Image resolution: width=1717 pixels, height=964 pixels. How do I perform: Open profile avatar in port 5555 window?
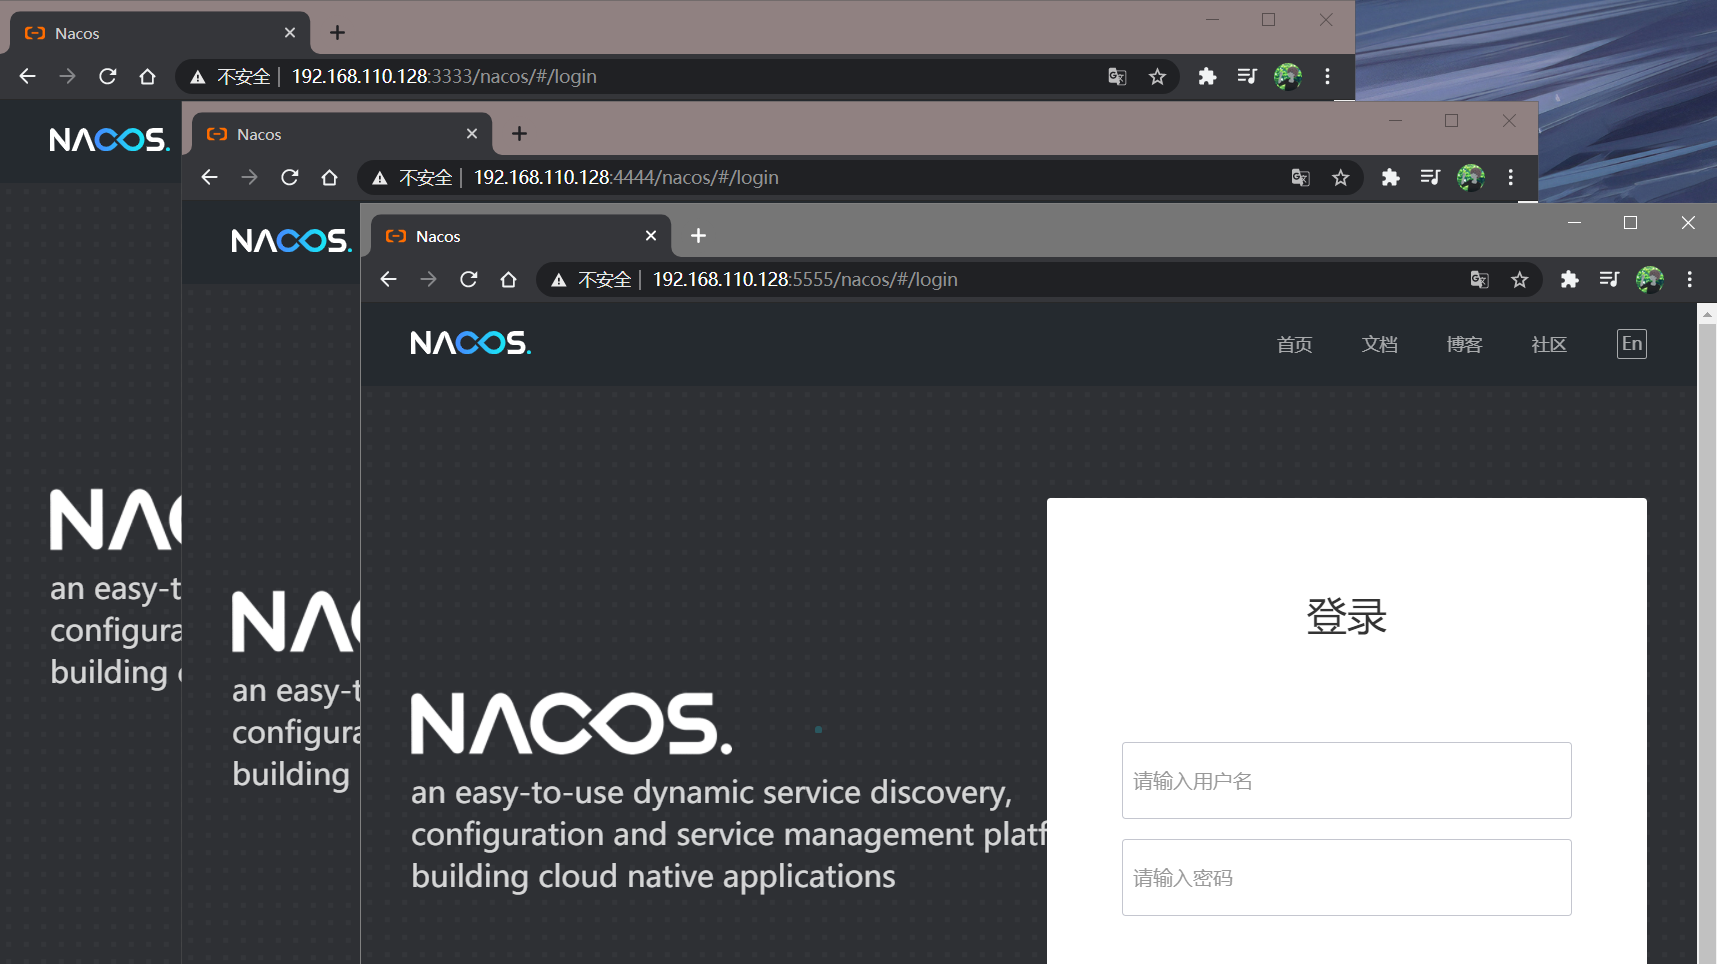pyautogui.click(x=1650, y=280)
